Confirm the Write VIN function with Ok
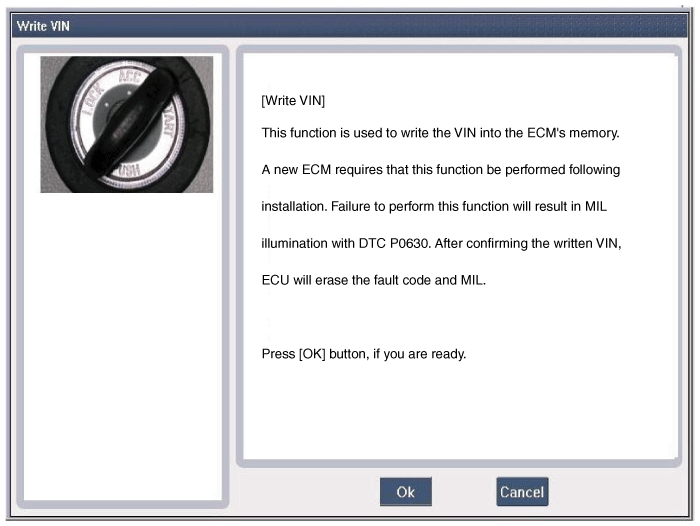 pos(405,492)
